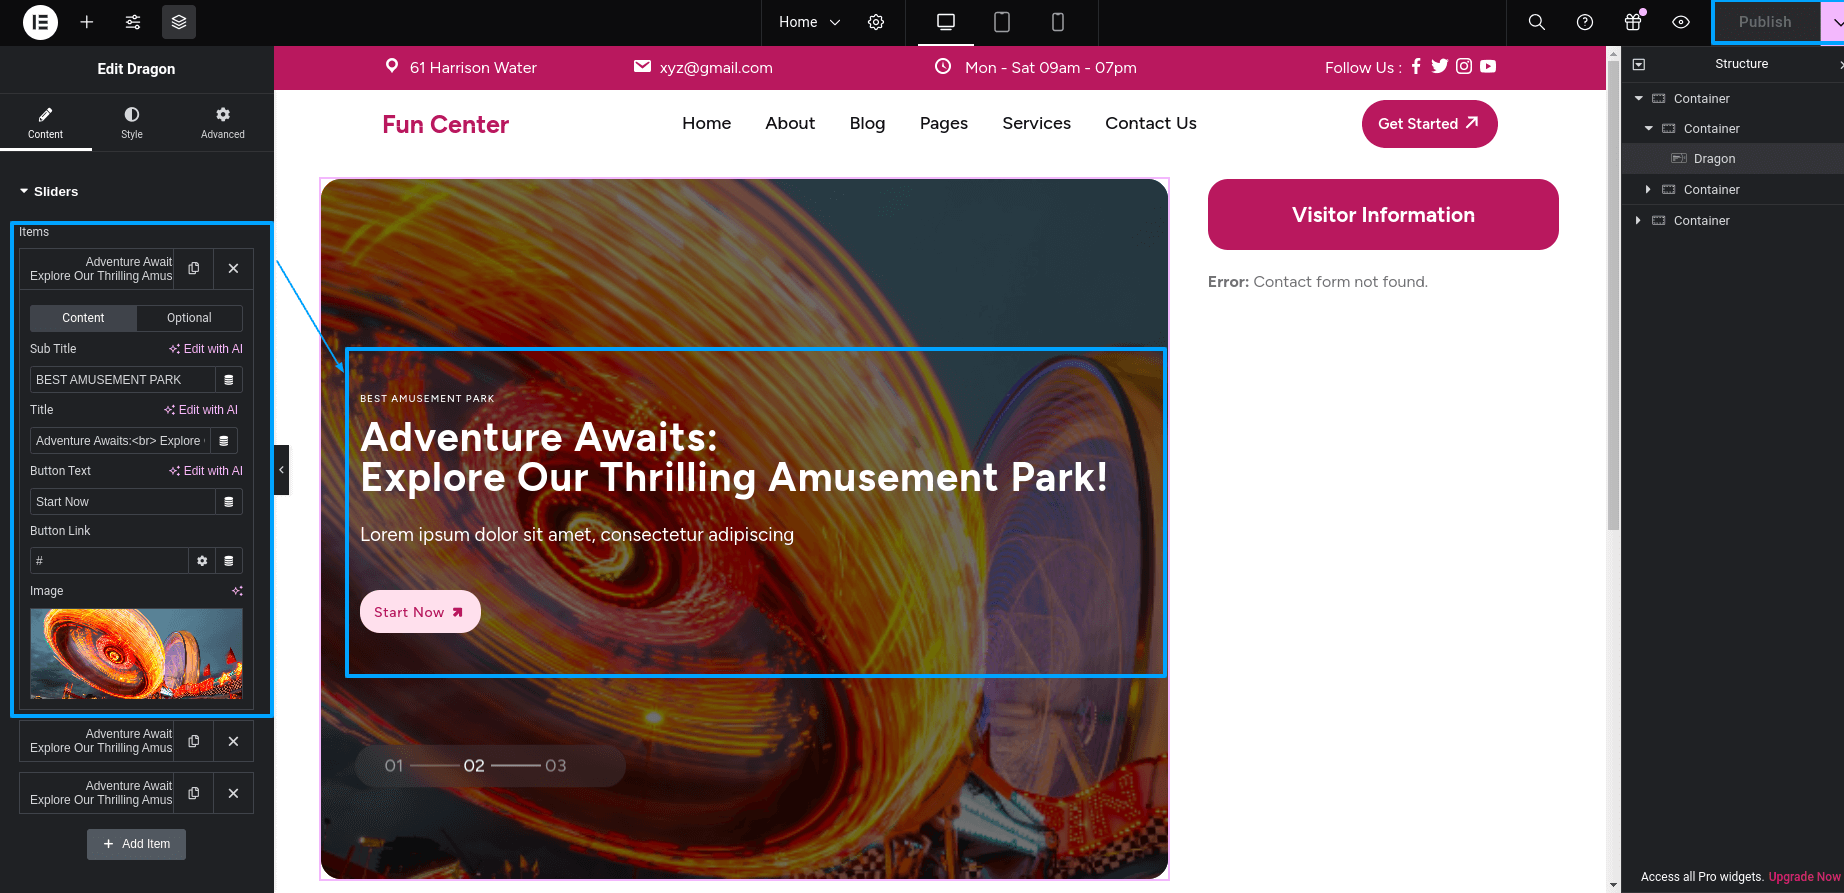Toggle the Structure layers icon

[x=179, y=22]
